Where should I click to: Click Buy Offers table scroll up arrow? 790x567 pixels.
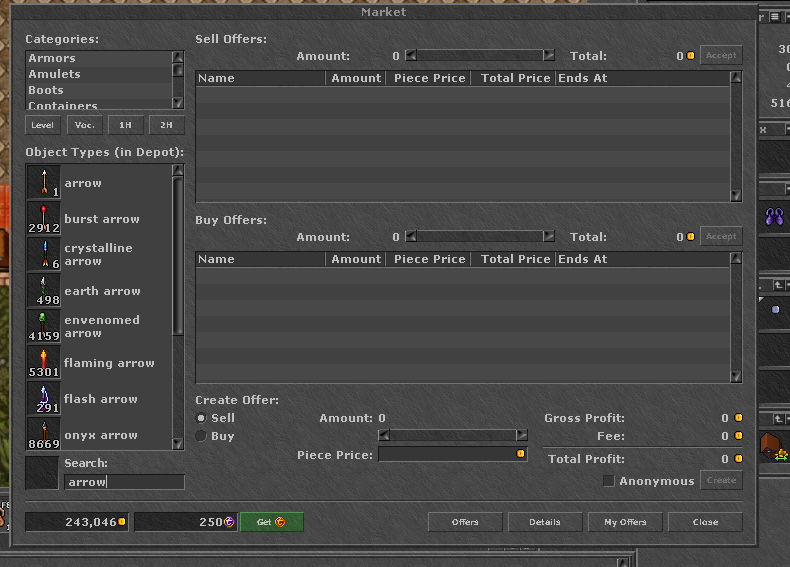736,258
